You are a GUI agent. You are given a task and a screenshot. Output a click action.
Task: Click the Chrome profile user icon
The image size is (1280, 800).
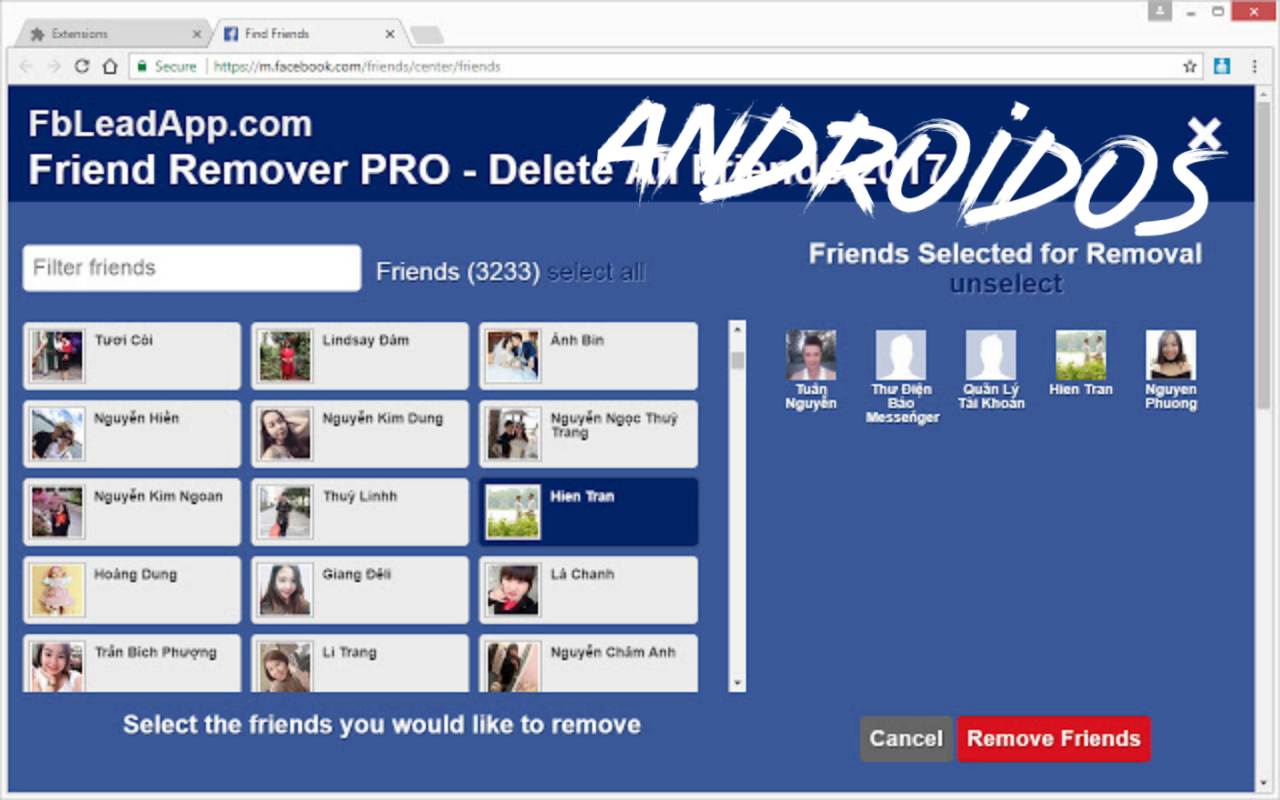(x=1160, y=11)
